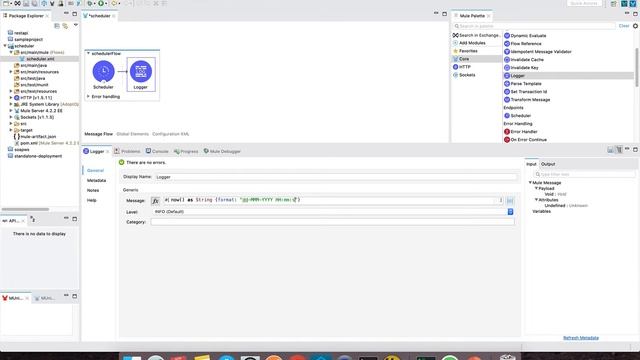Click the Quick Access search box
Image resolution: width=640 pixels, height=360 pixels.
click(584, 3)
